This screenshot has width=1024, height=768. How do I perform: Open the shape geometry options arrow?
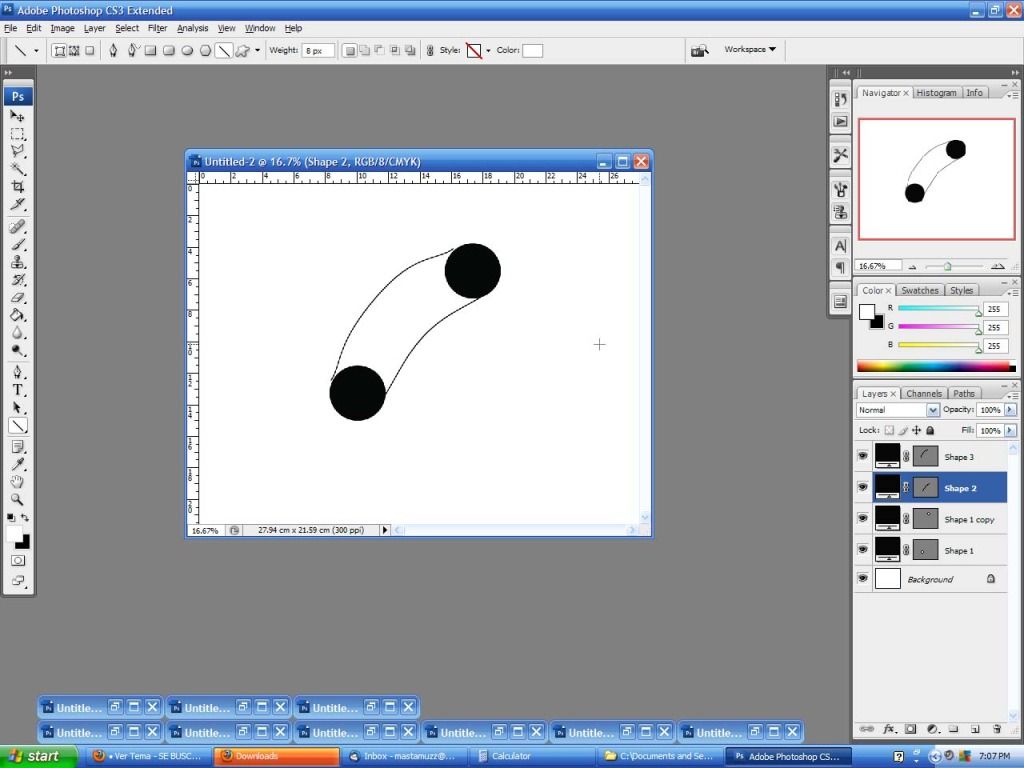click(257, 50)
